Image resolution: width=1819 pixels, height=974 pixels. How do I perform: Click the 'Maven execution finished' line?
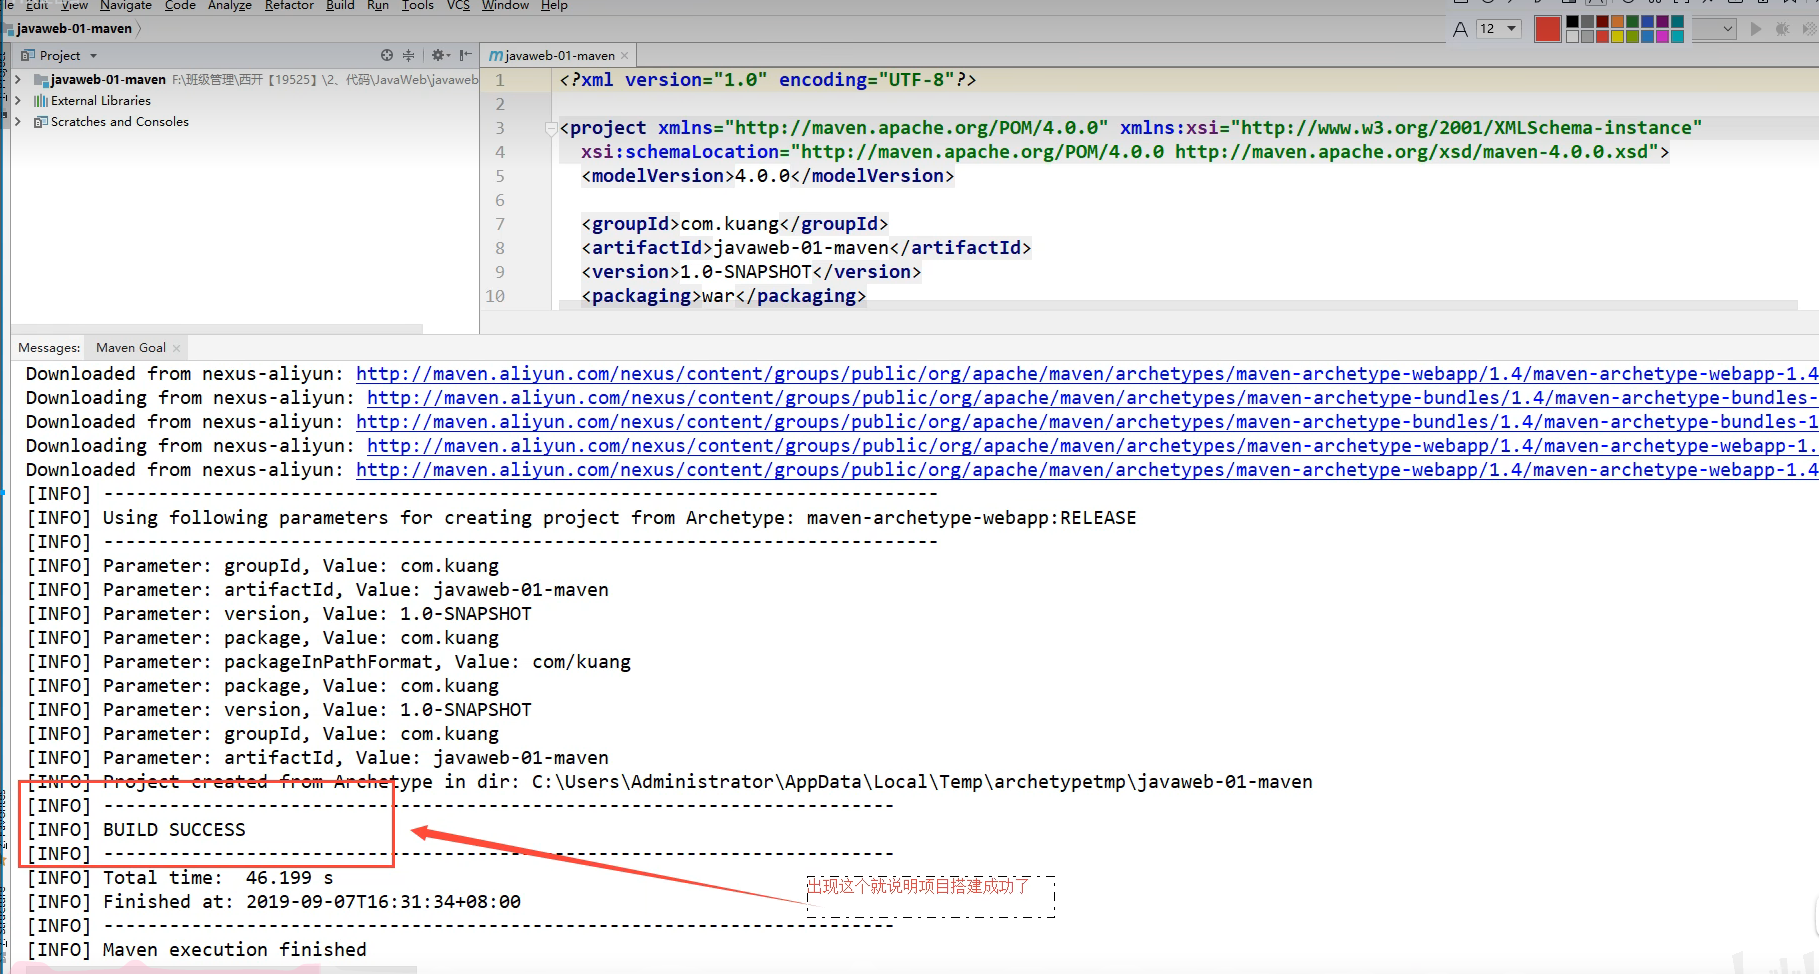(x=197, y=950)
